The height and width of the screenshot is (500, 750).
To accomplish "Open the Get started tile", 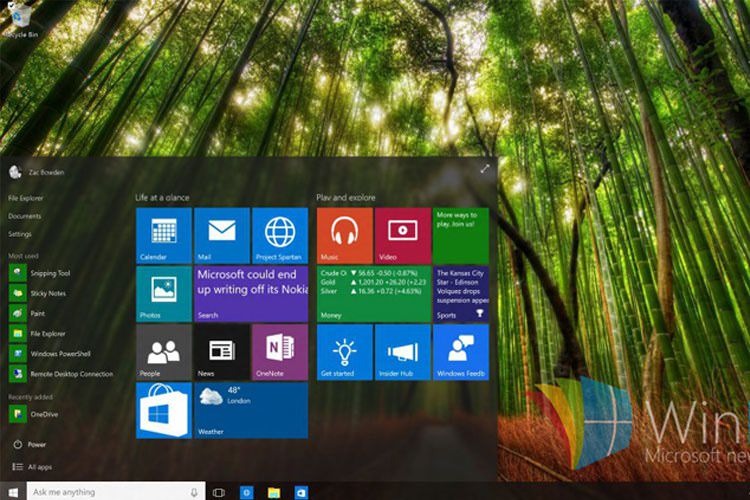I will pyautogui.click(x=345, y=352).
